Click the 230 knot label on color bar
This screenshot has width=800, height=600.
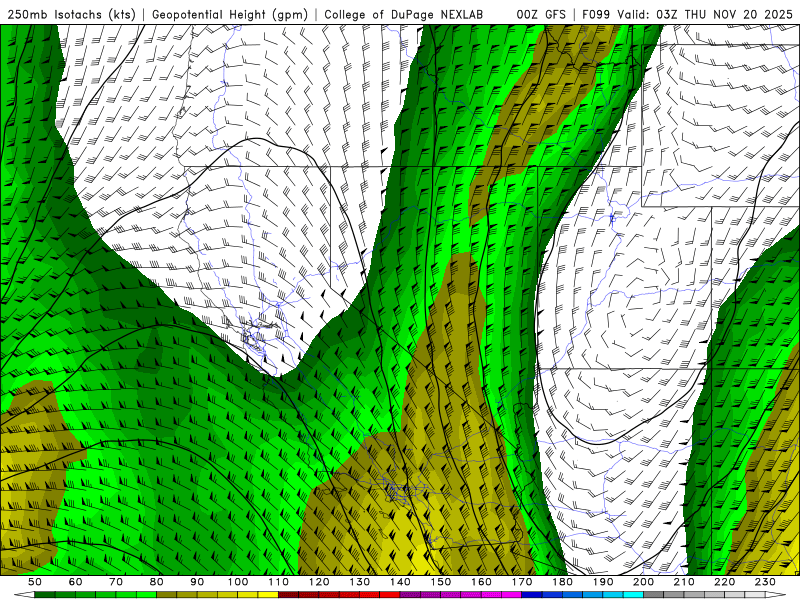pyautogui.click(x=765, y=582)
